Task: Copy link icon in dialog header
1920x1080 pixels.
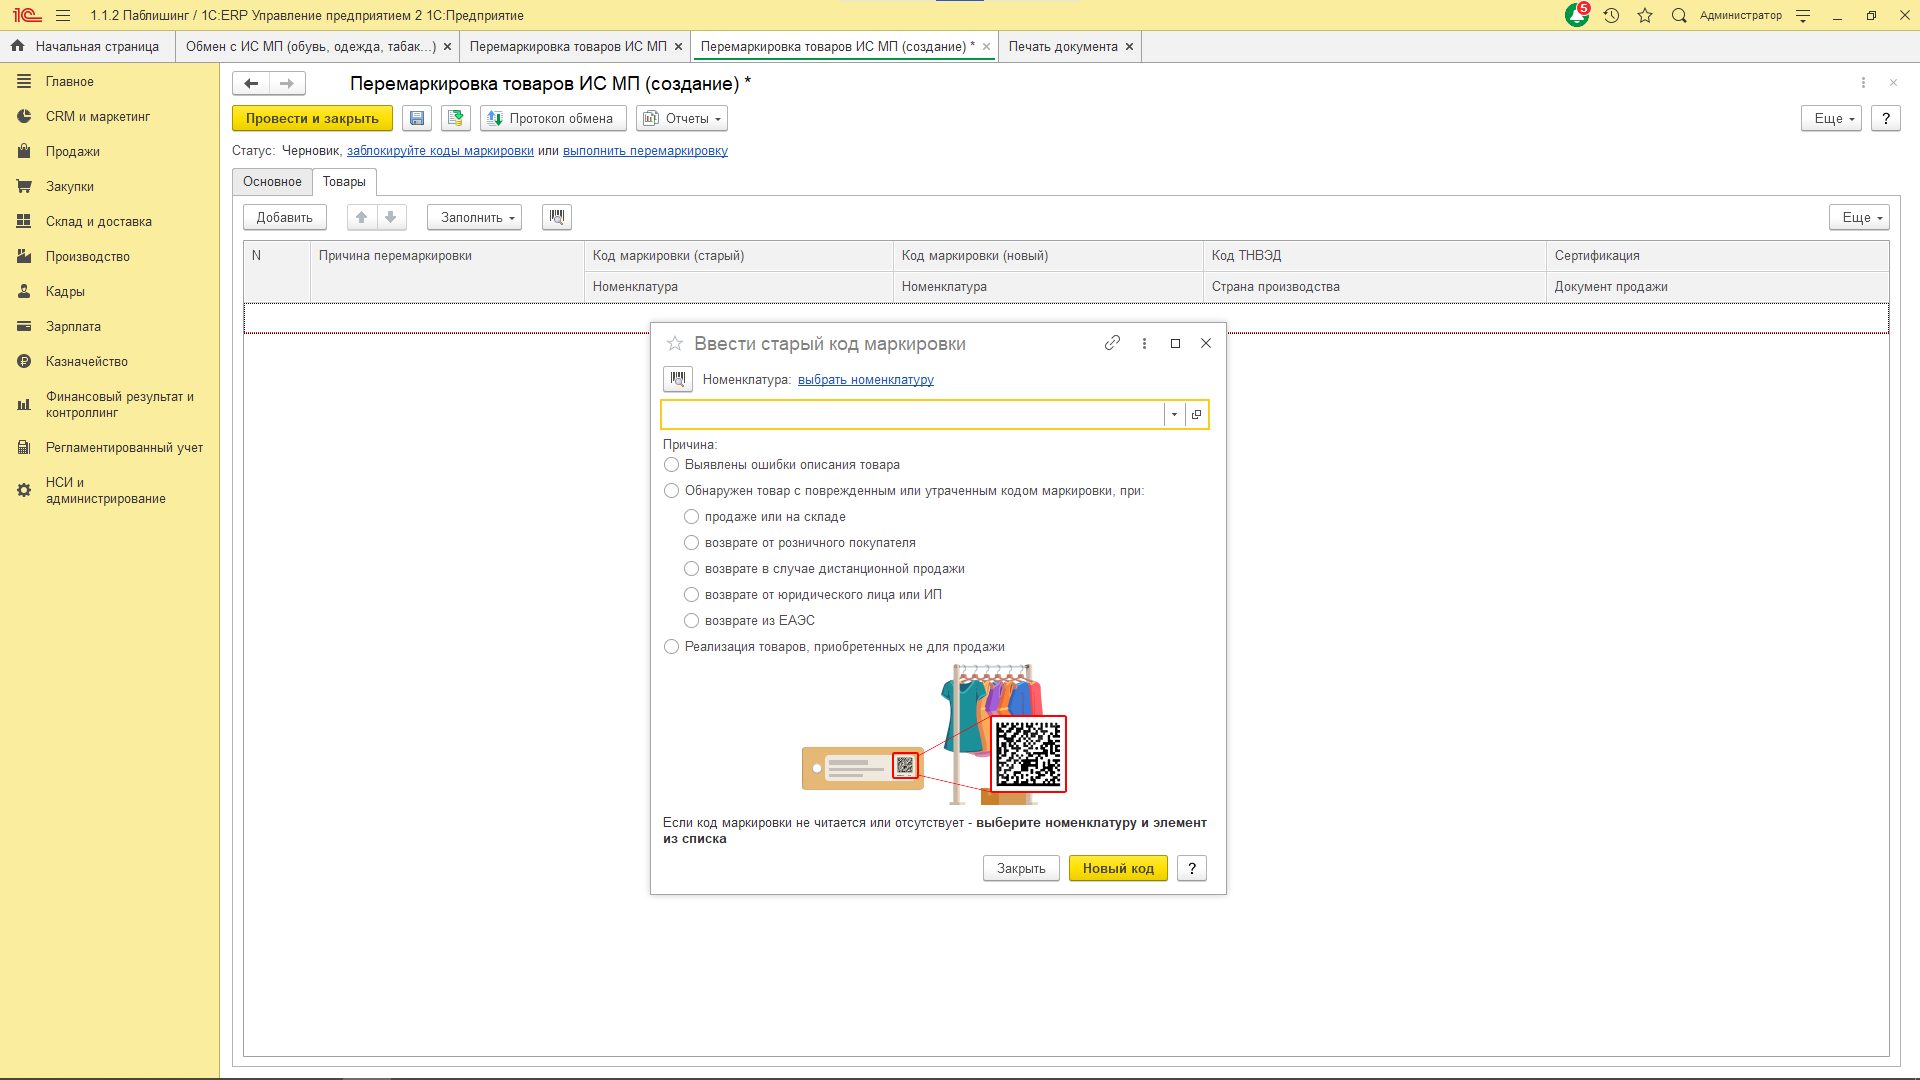Action: pyautogui.click(x=1112, y=343)
